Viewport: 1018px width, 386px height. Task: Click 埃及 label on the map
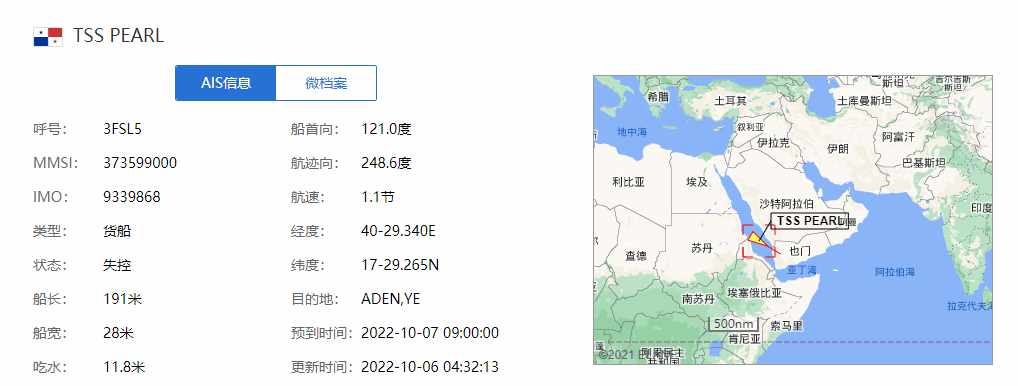tap(697, 182)
